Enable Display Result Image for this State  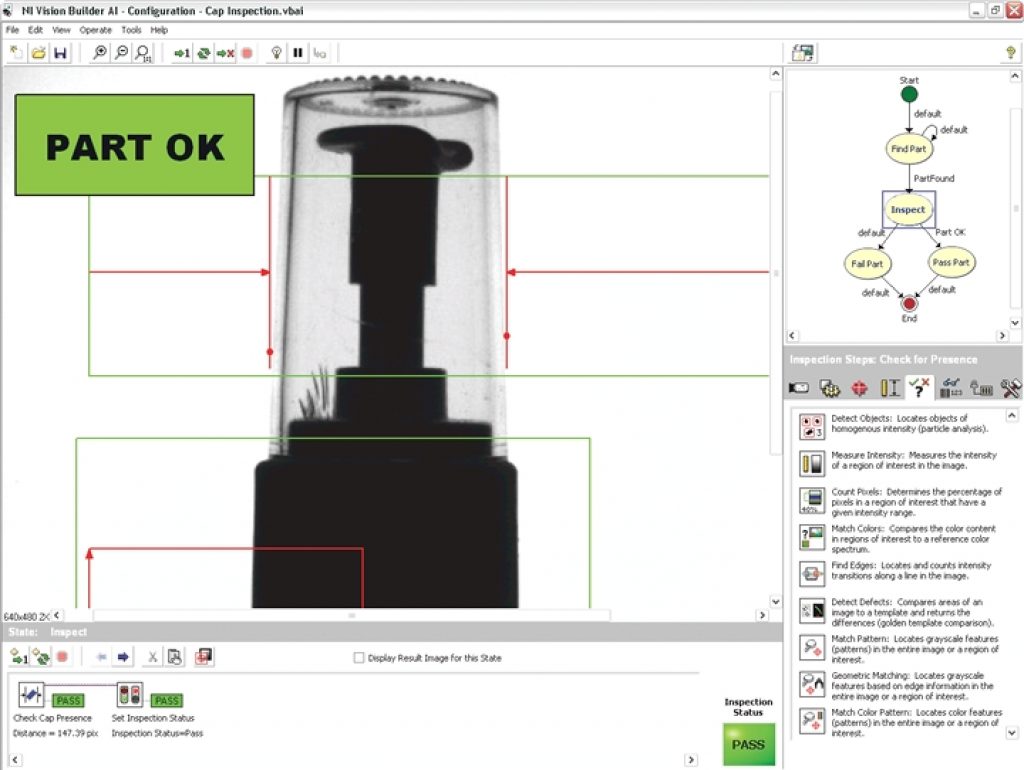tap(360, 658)
